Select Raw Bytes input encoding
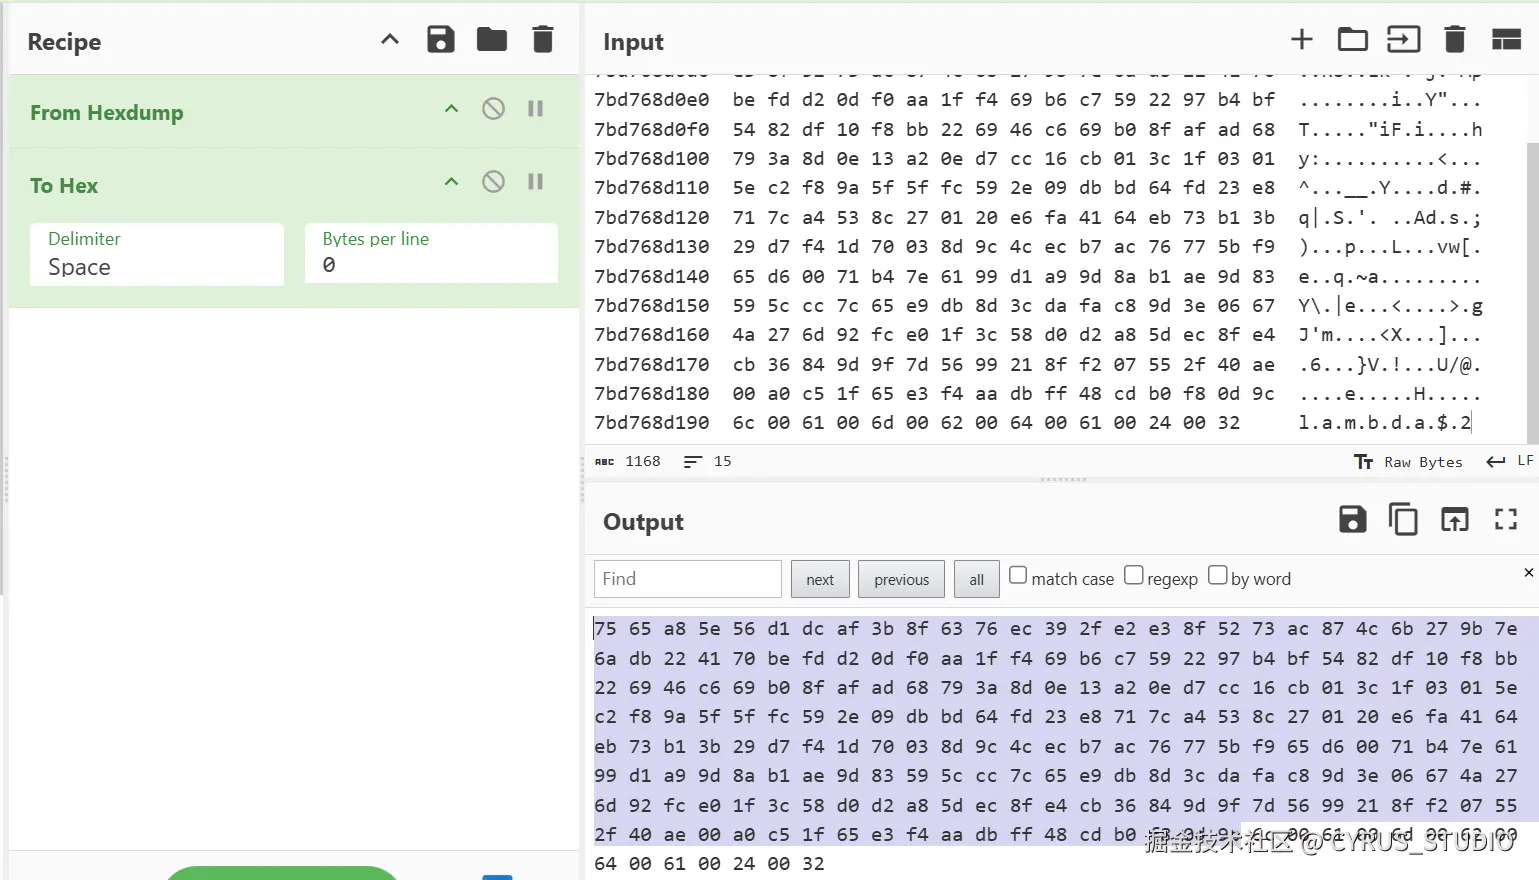The height and width of the screenshot is (880, 1539). point(1409,462)
